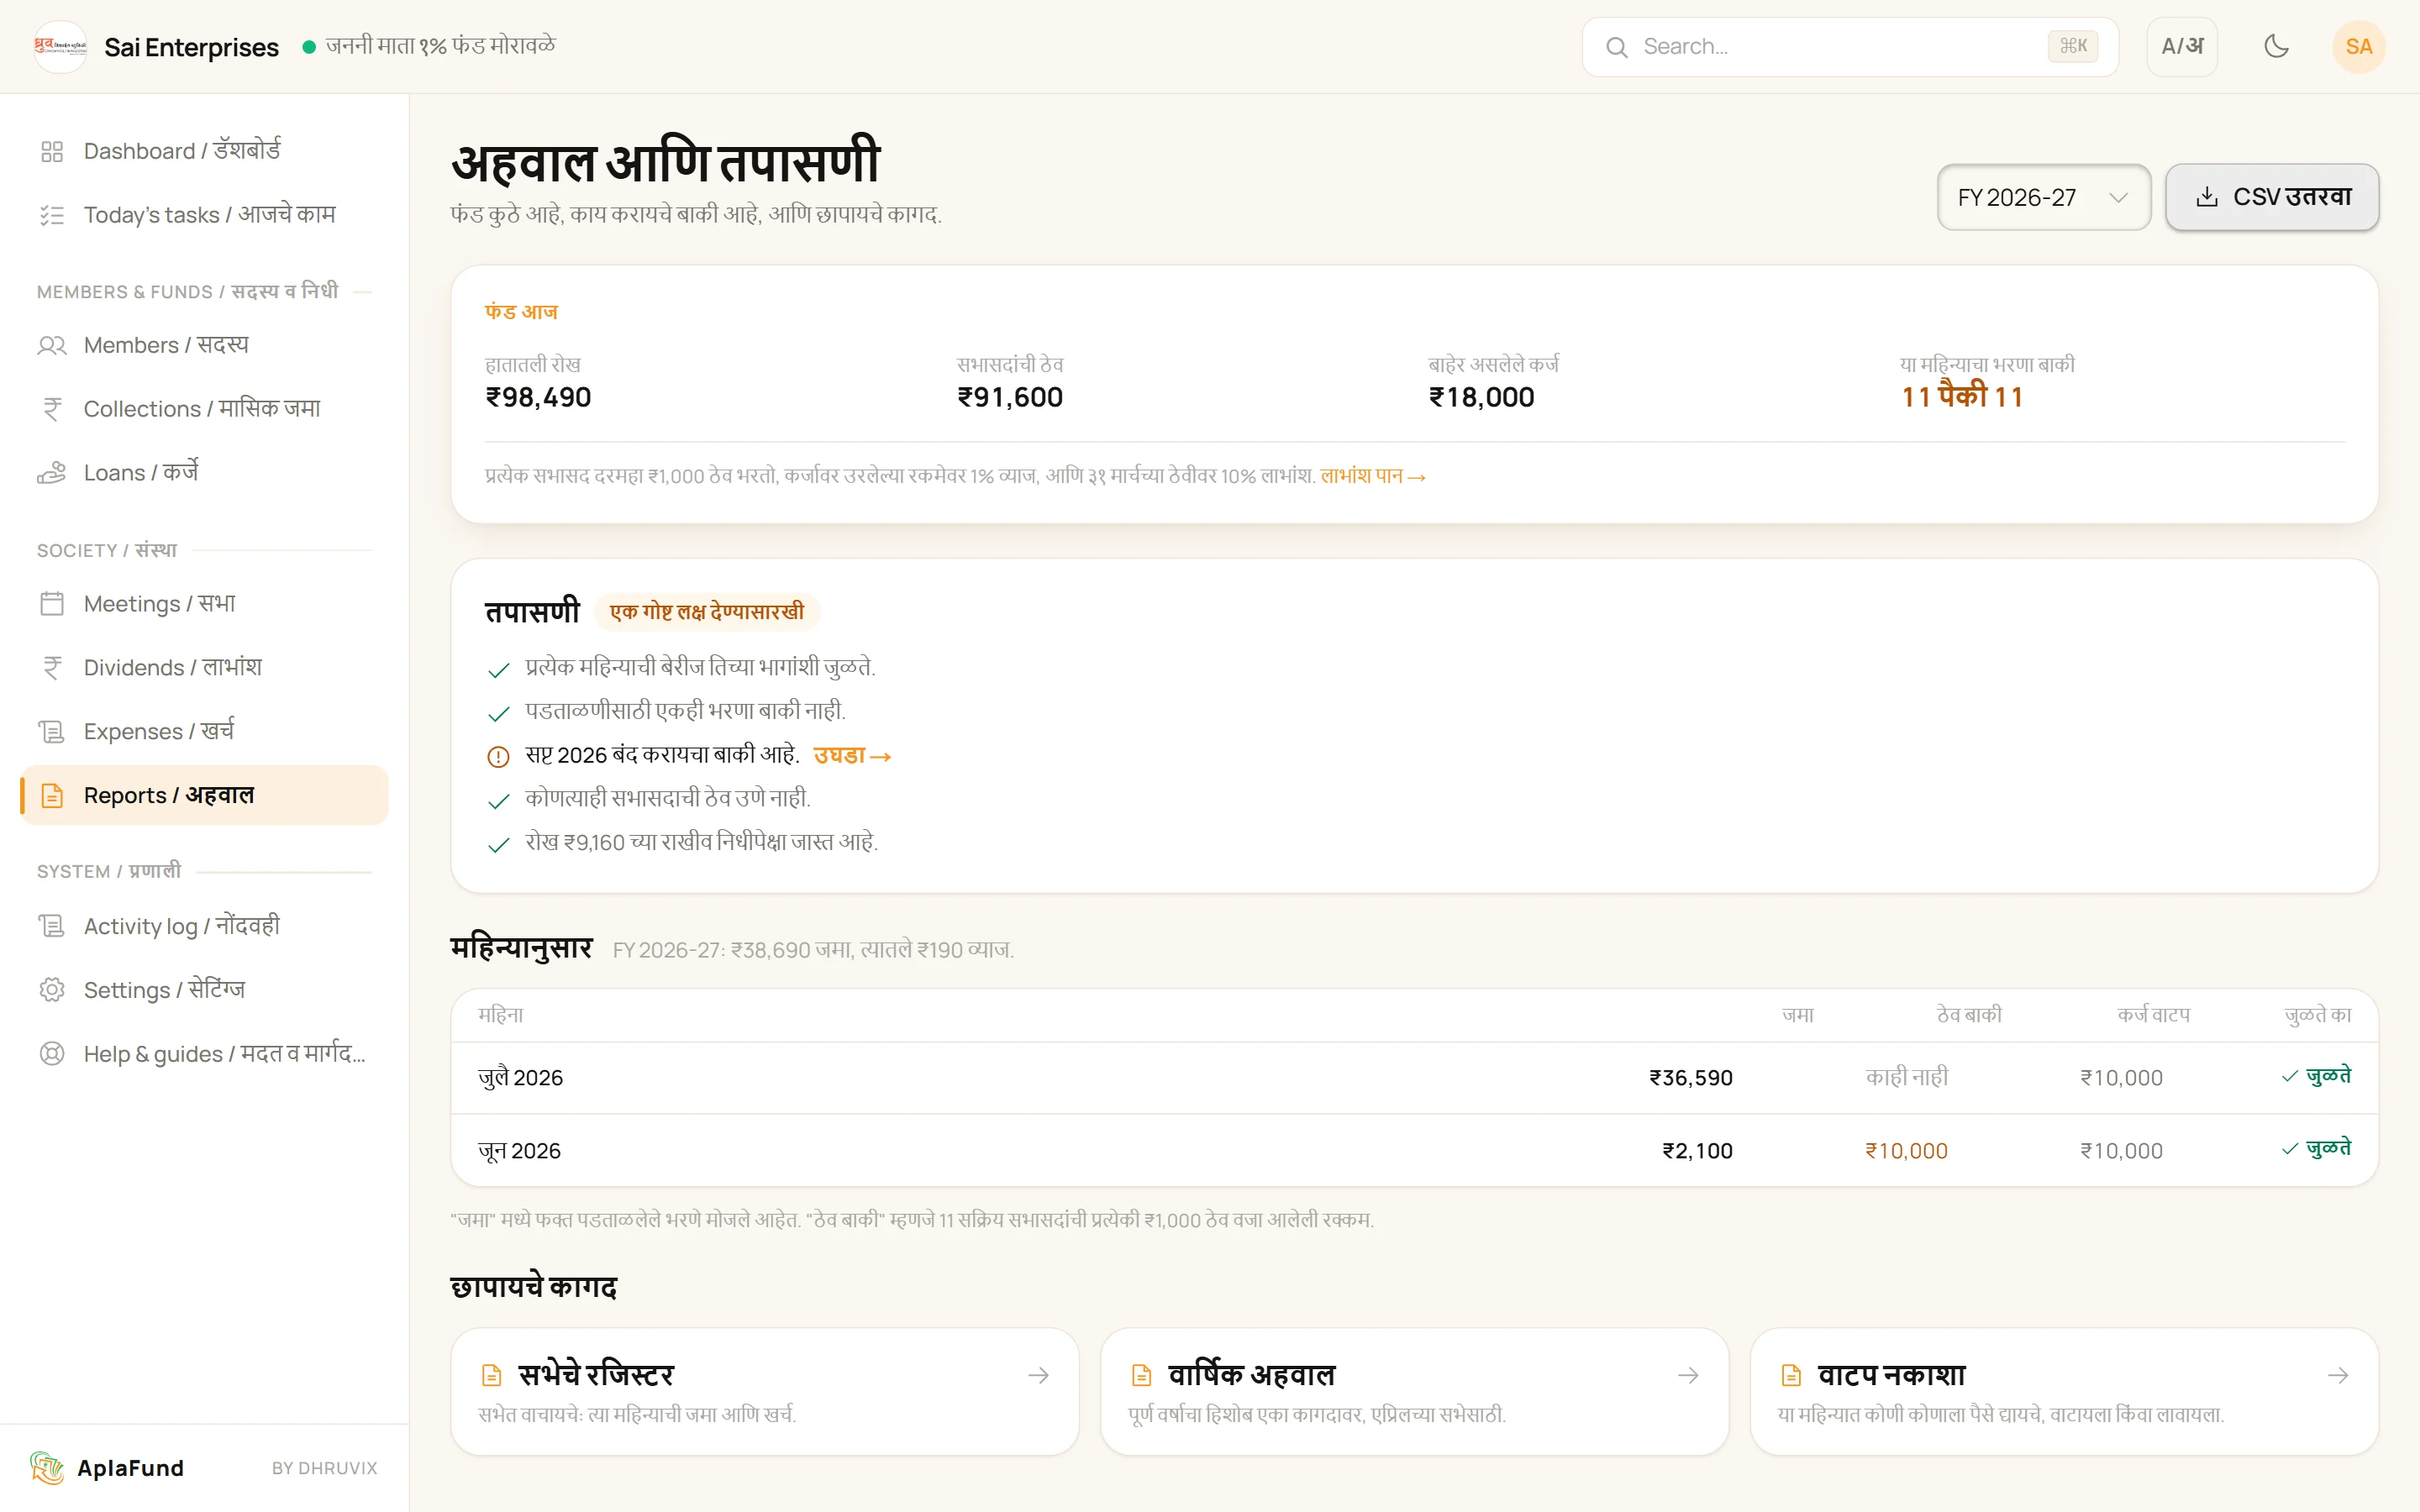Open सभेचे रजिस्टर card arrow
2420x1512 pixels.
1039,1376
